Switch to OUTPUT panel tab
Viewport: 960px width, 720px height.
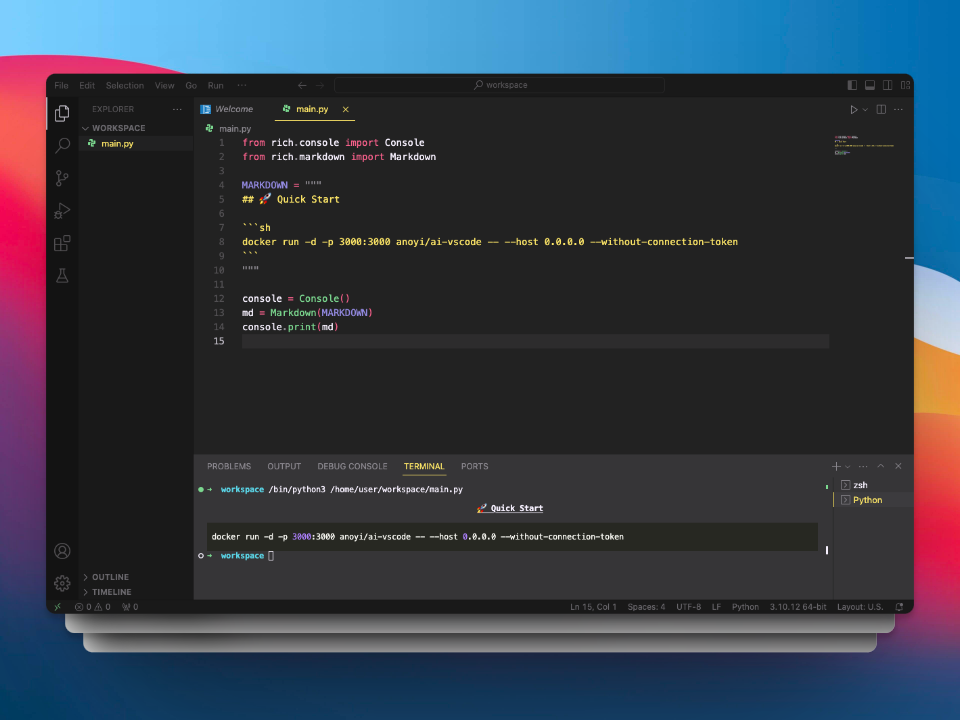(284, 467)
